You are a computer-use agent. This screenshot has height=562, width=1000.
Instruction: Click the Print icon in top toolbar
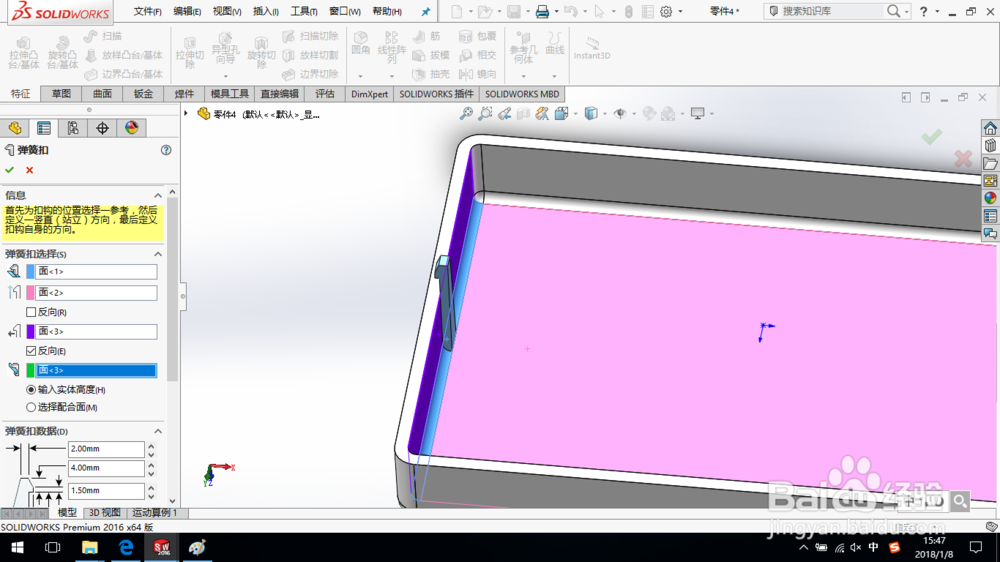(542, 11)
